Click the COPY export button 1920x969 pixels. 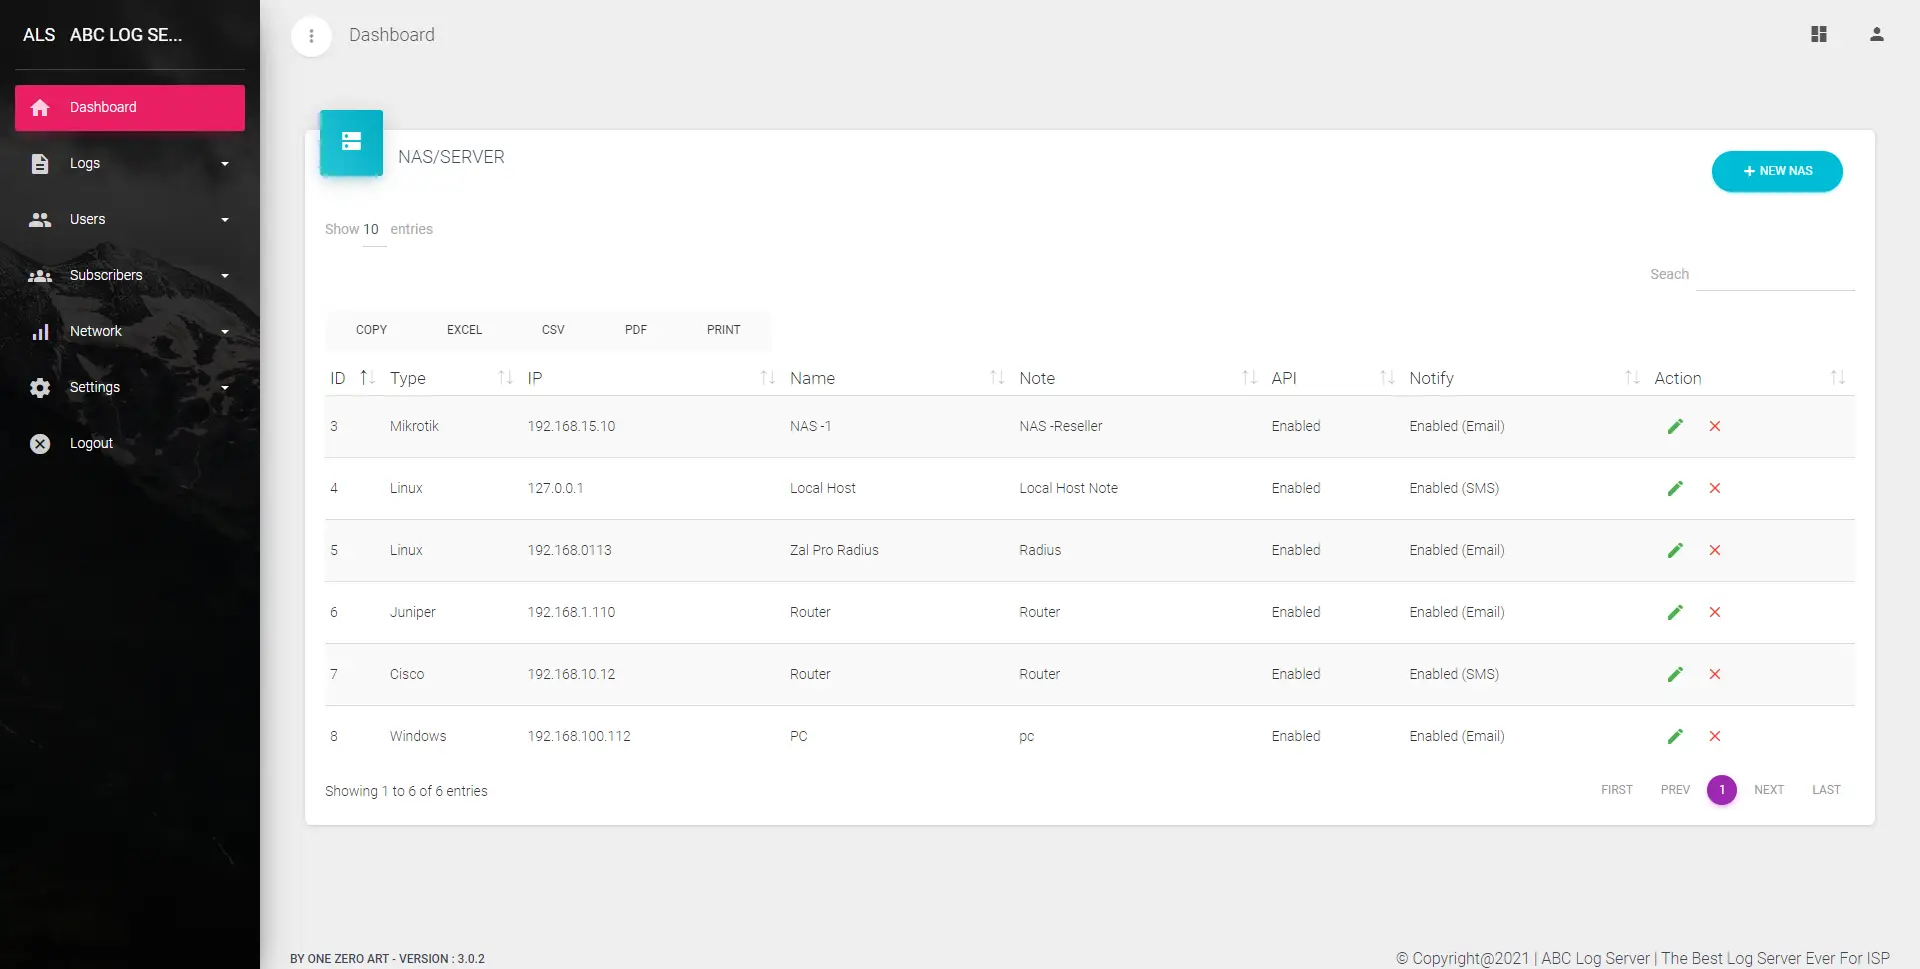[x=371, y=330]
